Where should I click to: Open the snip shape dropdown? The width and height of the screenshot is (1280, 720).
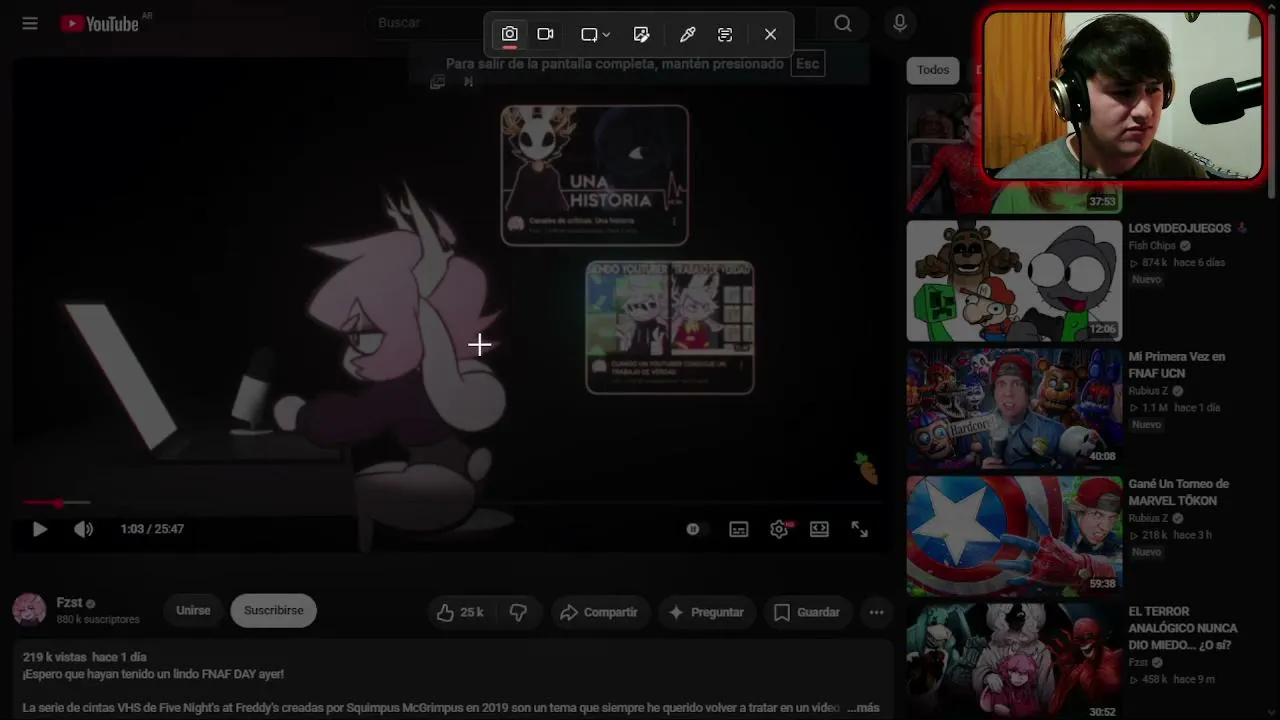pos(595,34)
